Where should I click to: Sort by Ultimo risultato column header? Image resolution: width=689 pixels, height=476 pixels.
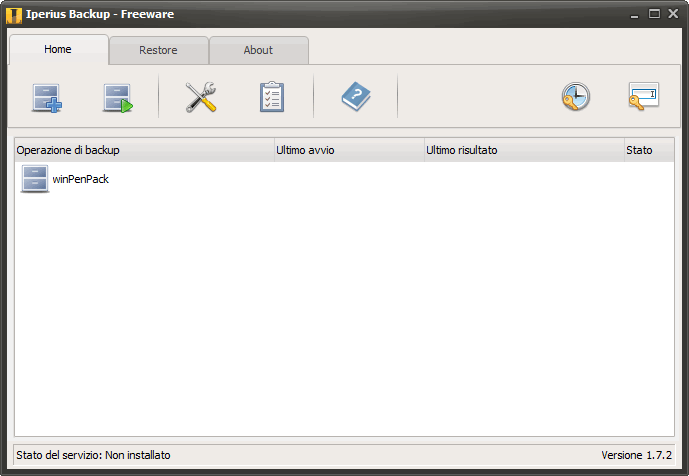pos(524,150)
